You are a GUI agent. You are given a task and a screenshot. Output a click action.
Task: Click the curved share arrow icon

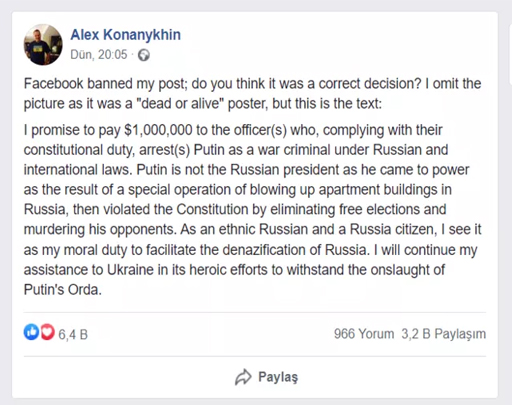pos(243,377)
